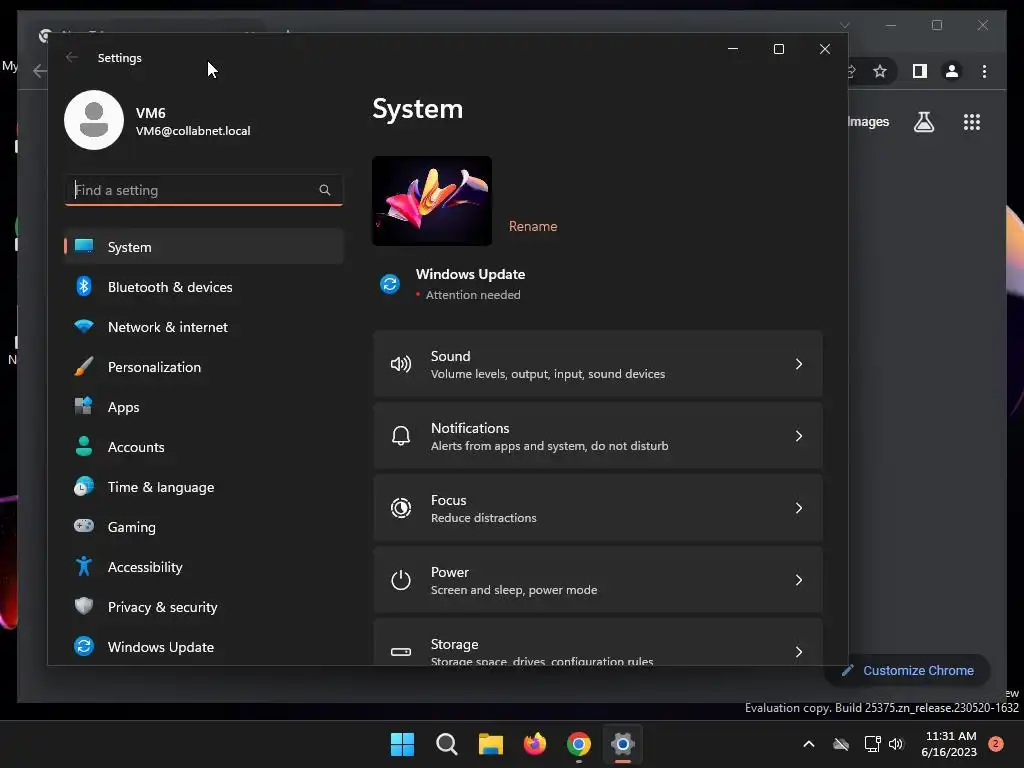Screen dimensions: 1024x768
Task: Expand Storage settings chevron
Action: (x=799, y=651)
